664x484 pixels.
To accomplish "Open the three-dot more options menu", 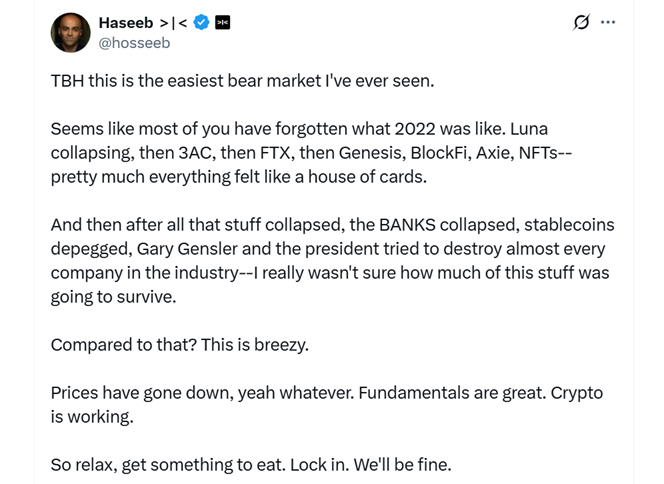I will [608, 22].
